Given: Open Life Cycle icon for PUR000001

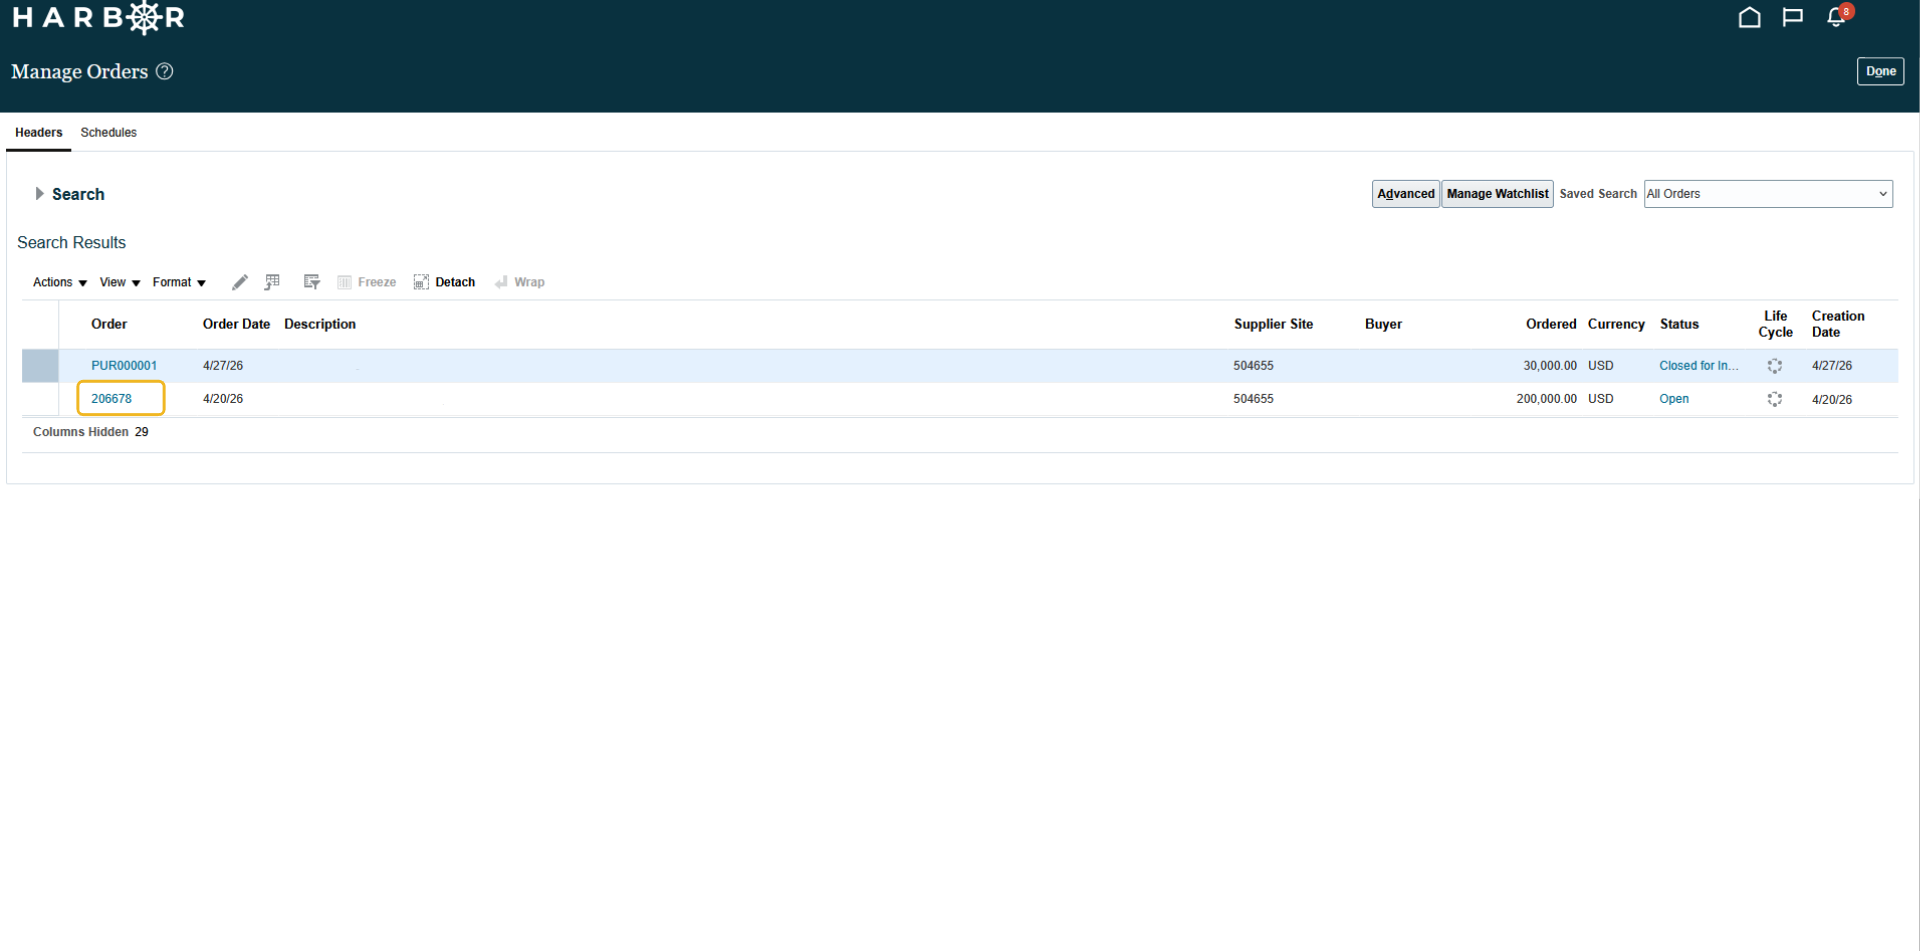Looking at the screenshot, I should click(1775, 366).
